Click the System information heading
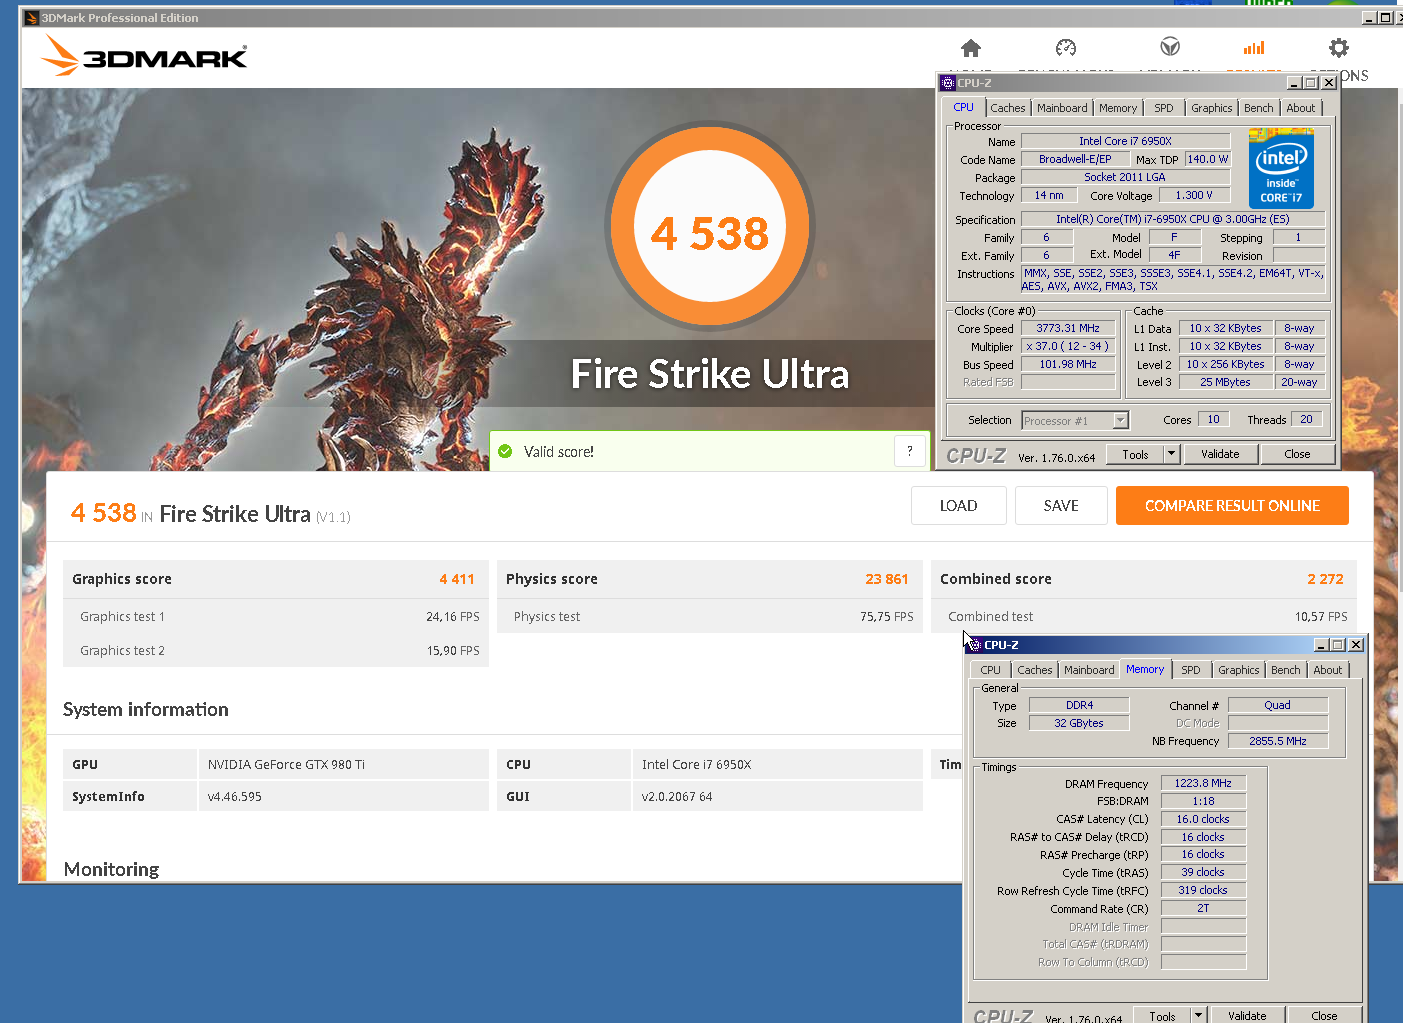1403x1023 pixels. tap(146, 709)
